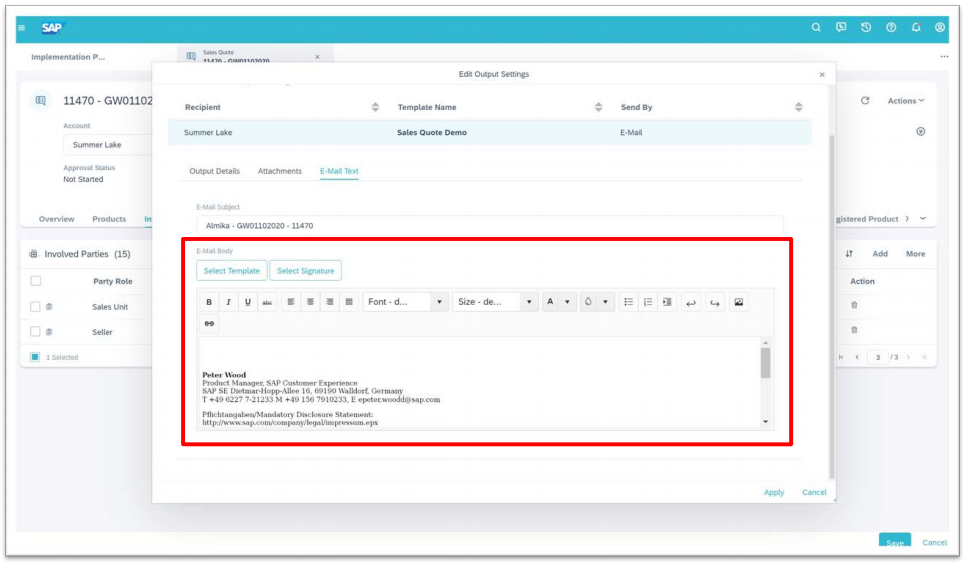Screen dimensions: 963x569
Task: Open Overview tab of quote
Action: 57,219
